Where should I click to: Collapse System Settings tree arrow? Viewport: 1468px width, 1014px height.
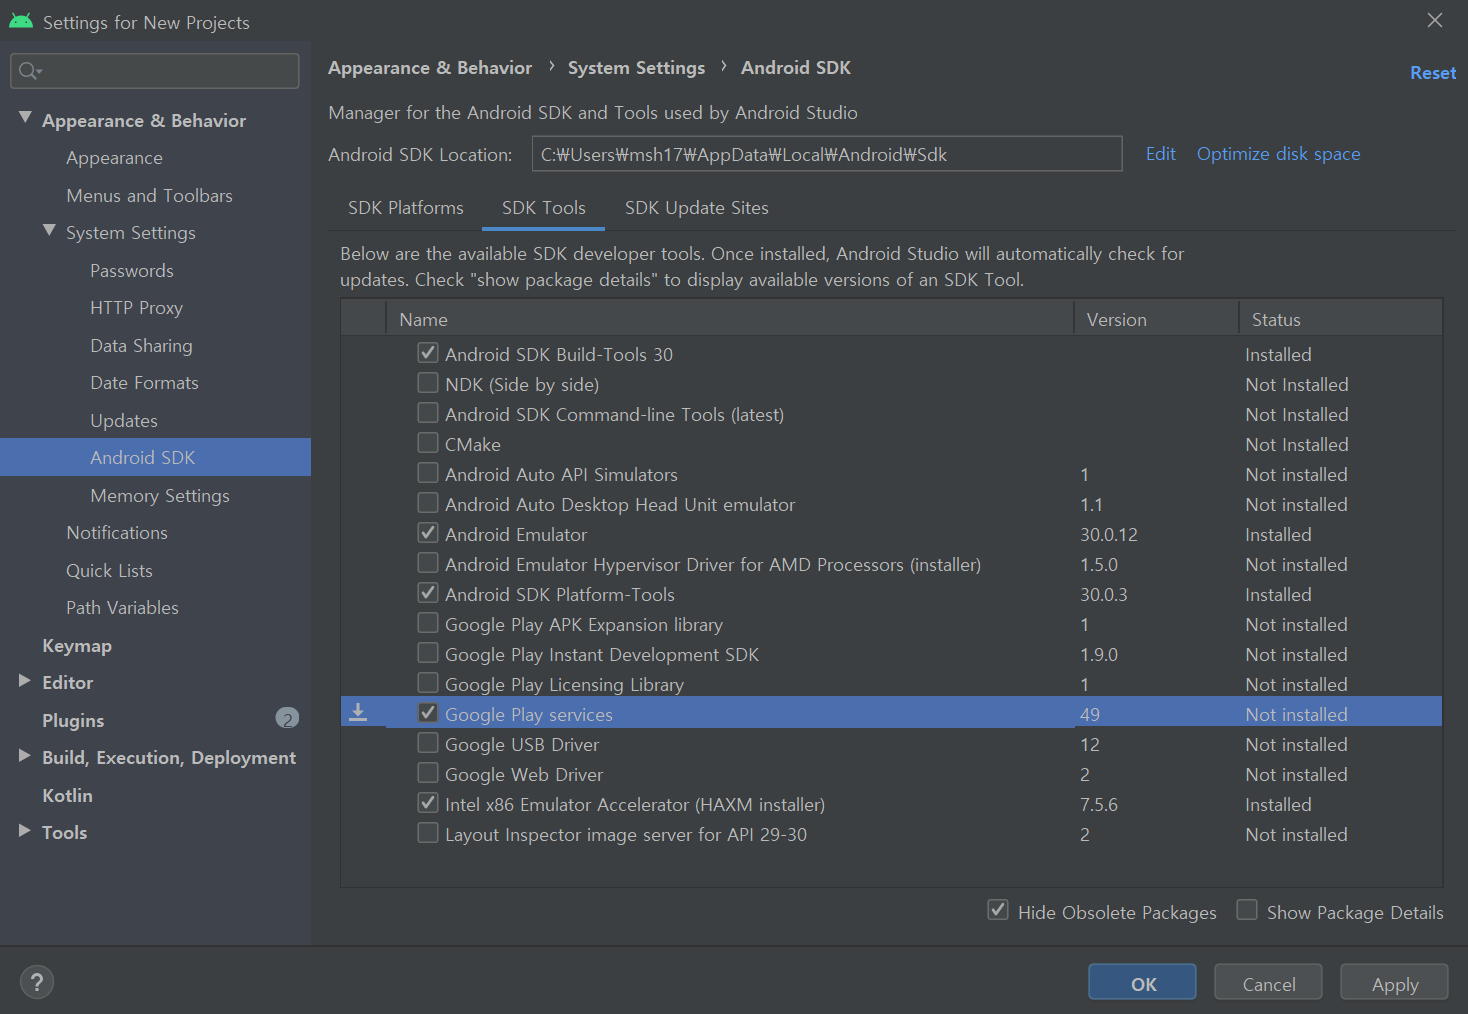49,231
